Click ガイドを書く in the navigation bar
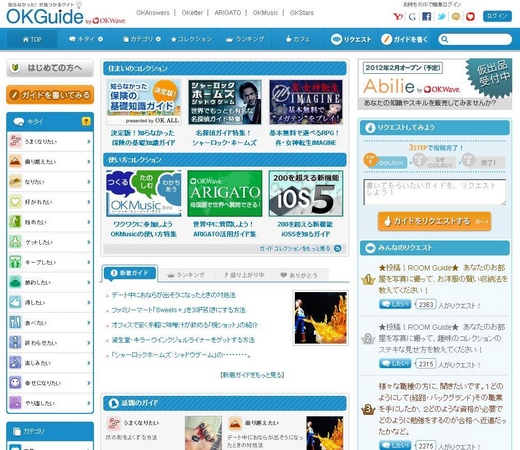The width and height of the screenshot is (520, 450). pyautogui.click(x=404, y=39)
